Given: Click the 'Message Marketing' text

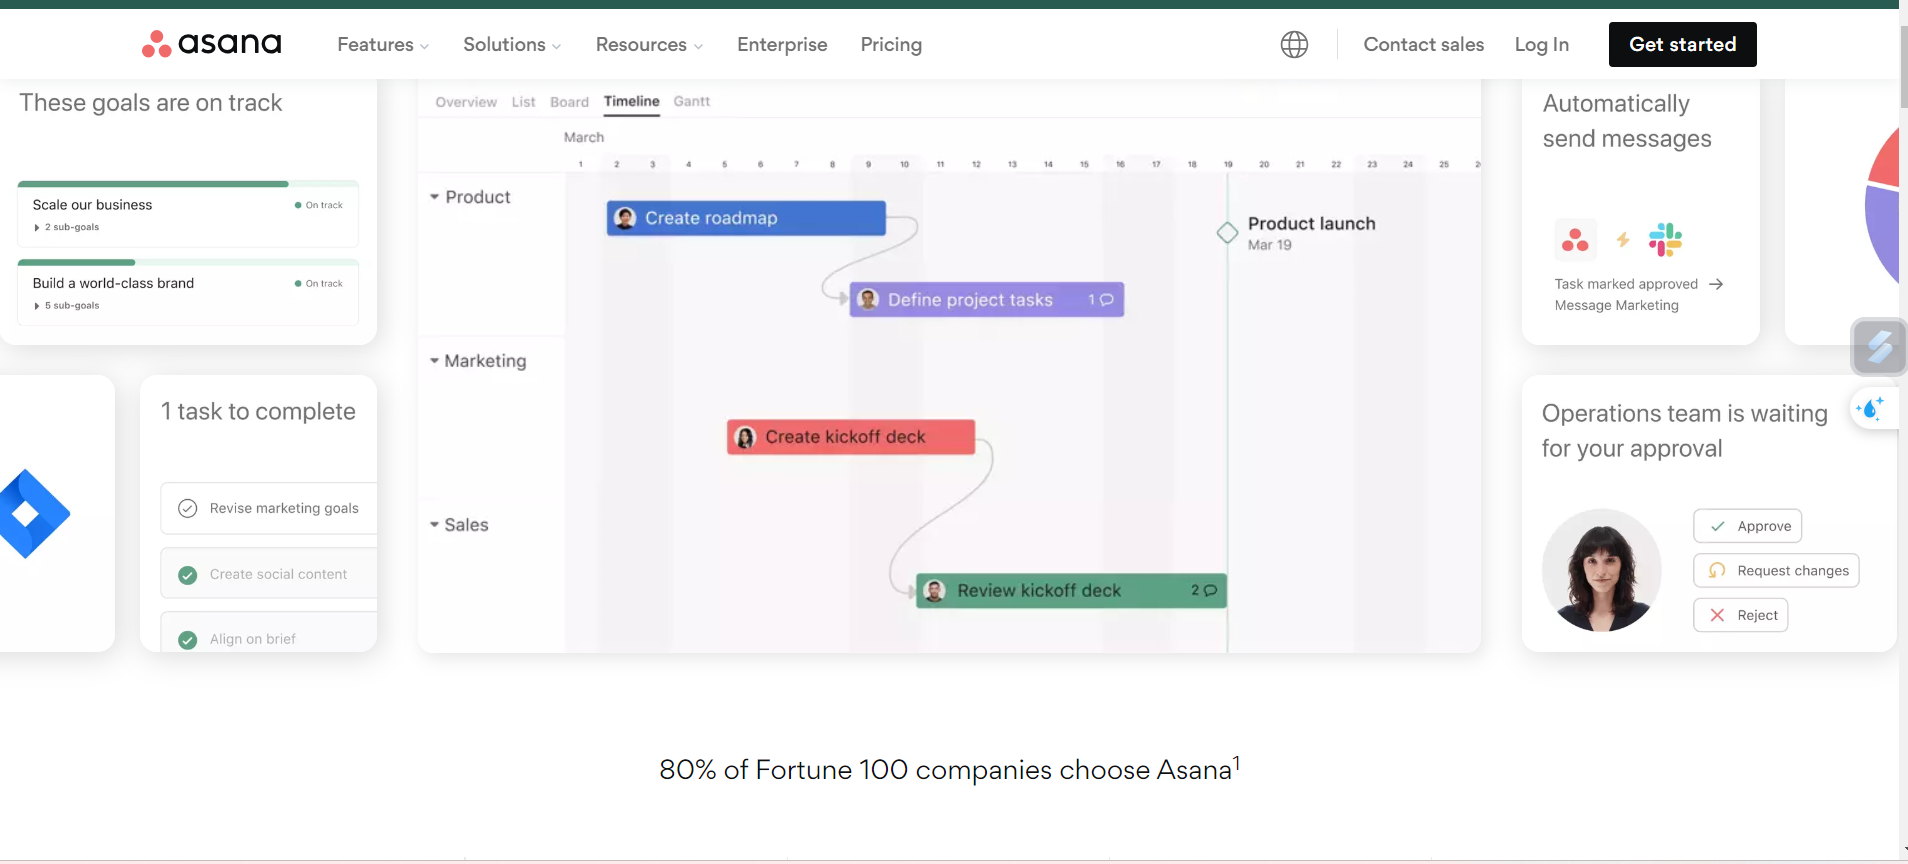Looking at the screenshot, I should coord(1616,306).
